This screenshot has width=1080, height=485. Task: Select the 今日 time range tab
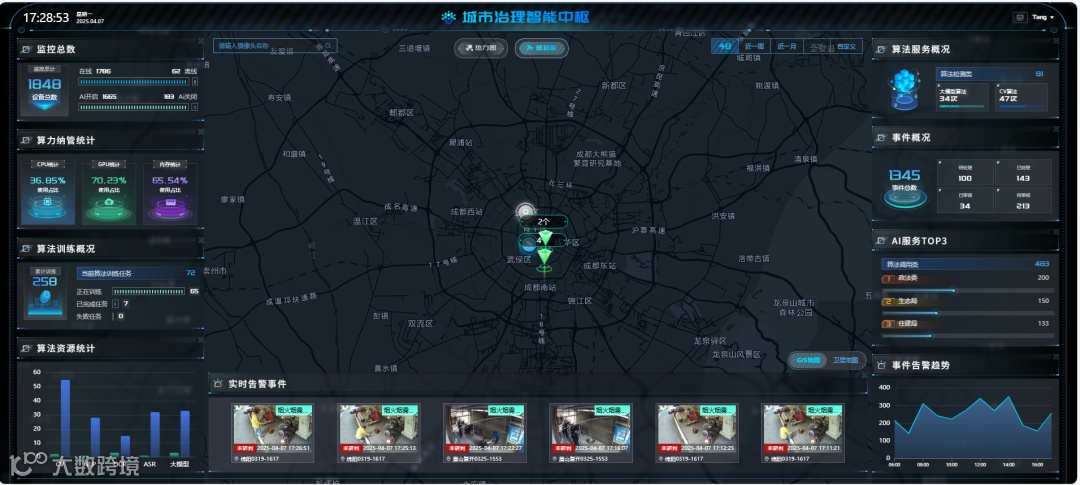point(725,46)
